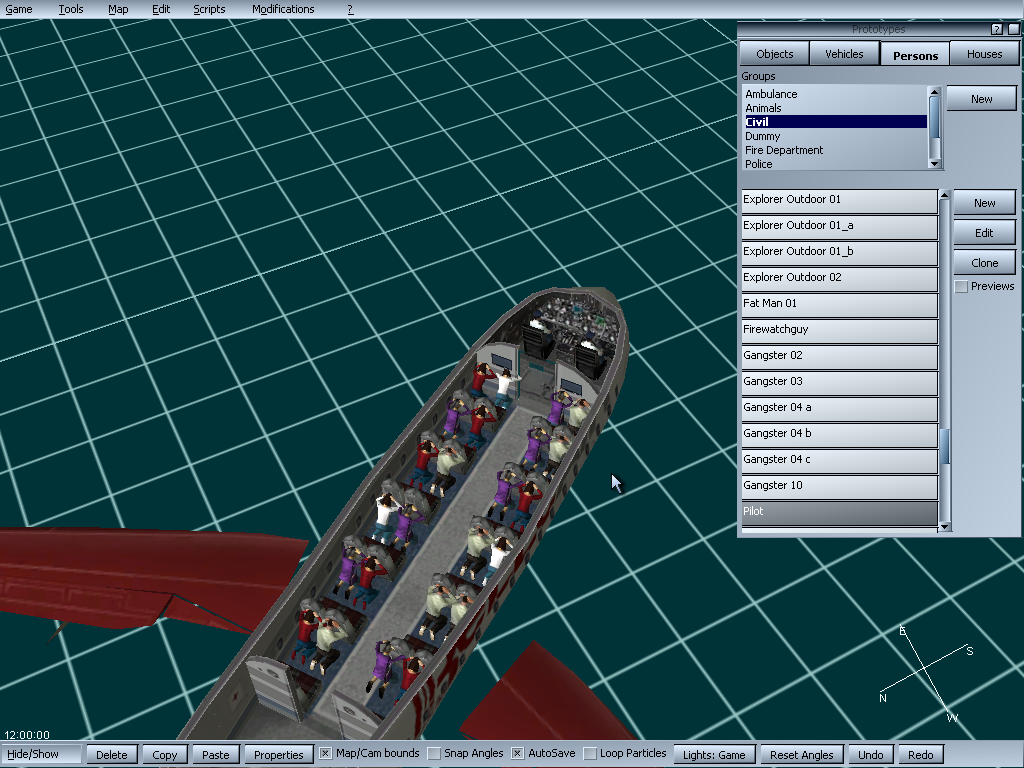Open the Modifications menu

click(283, 9)
